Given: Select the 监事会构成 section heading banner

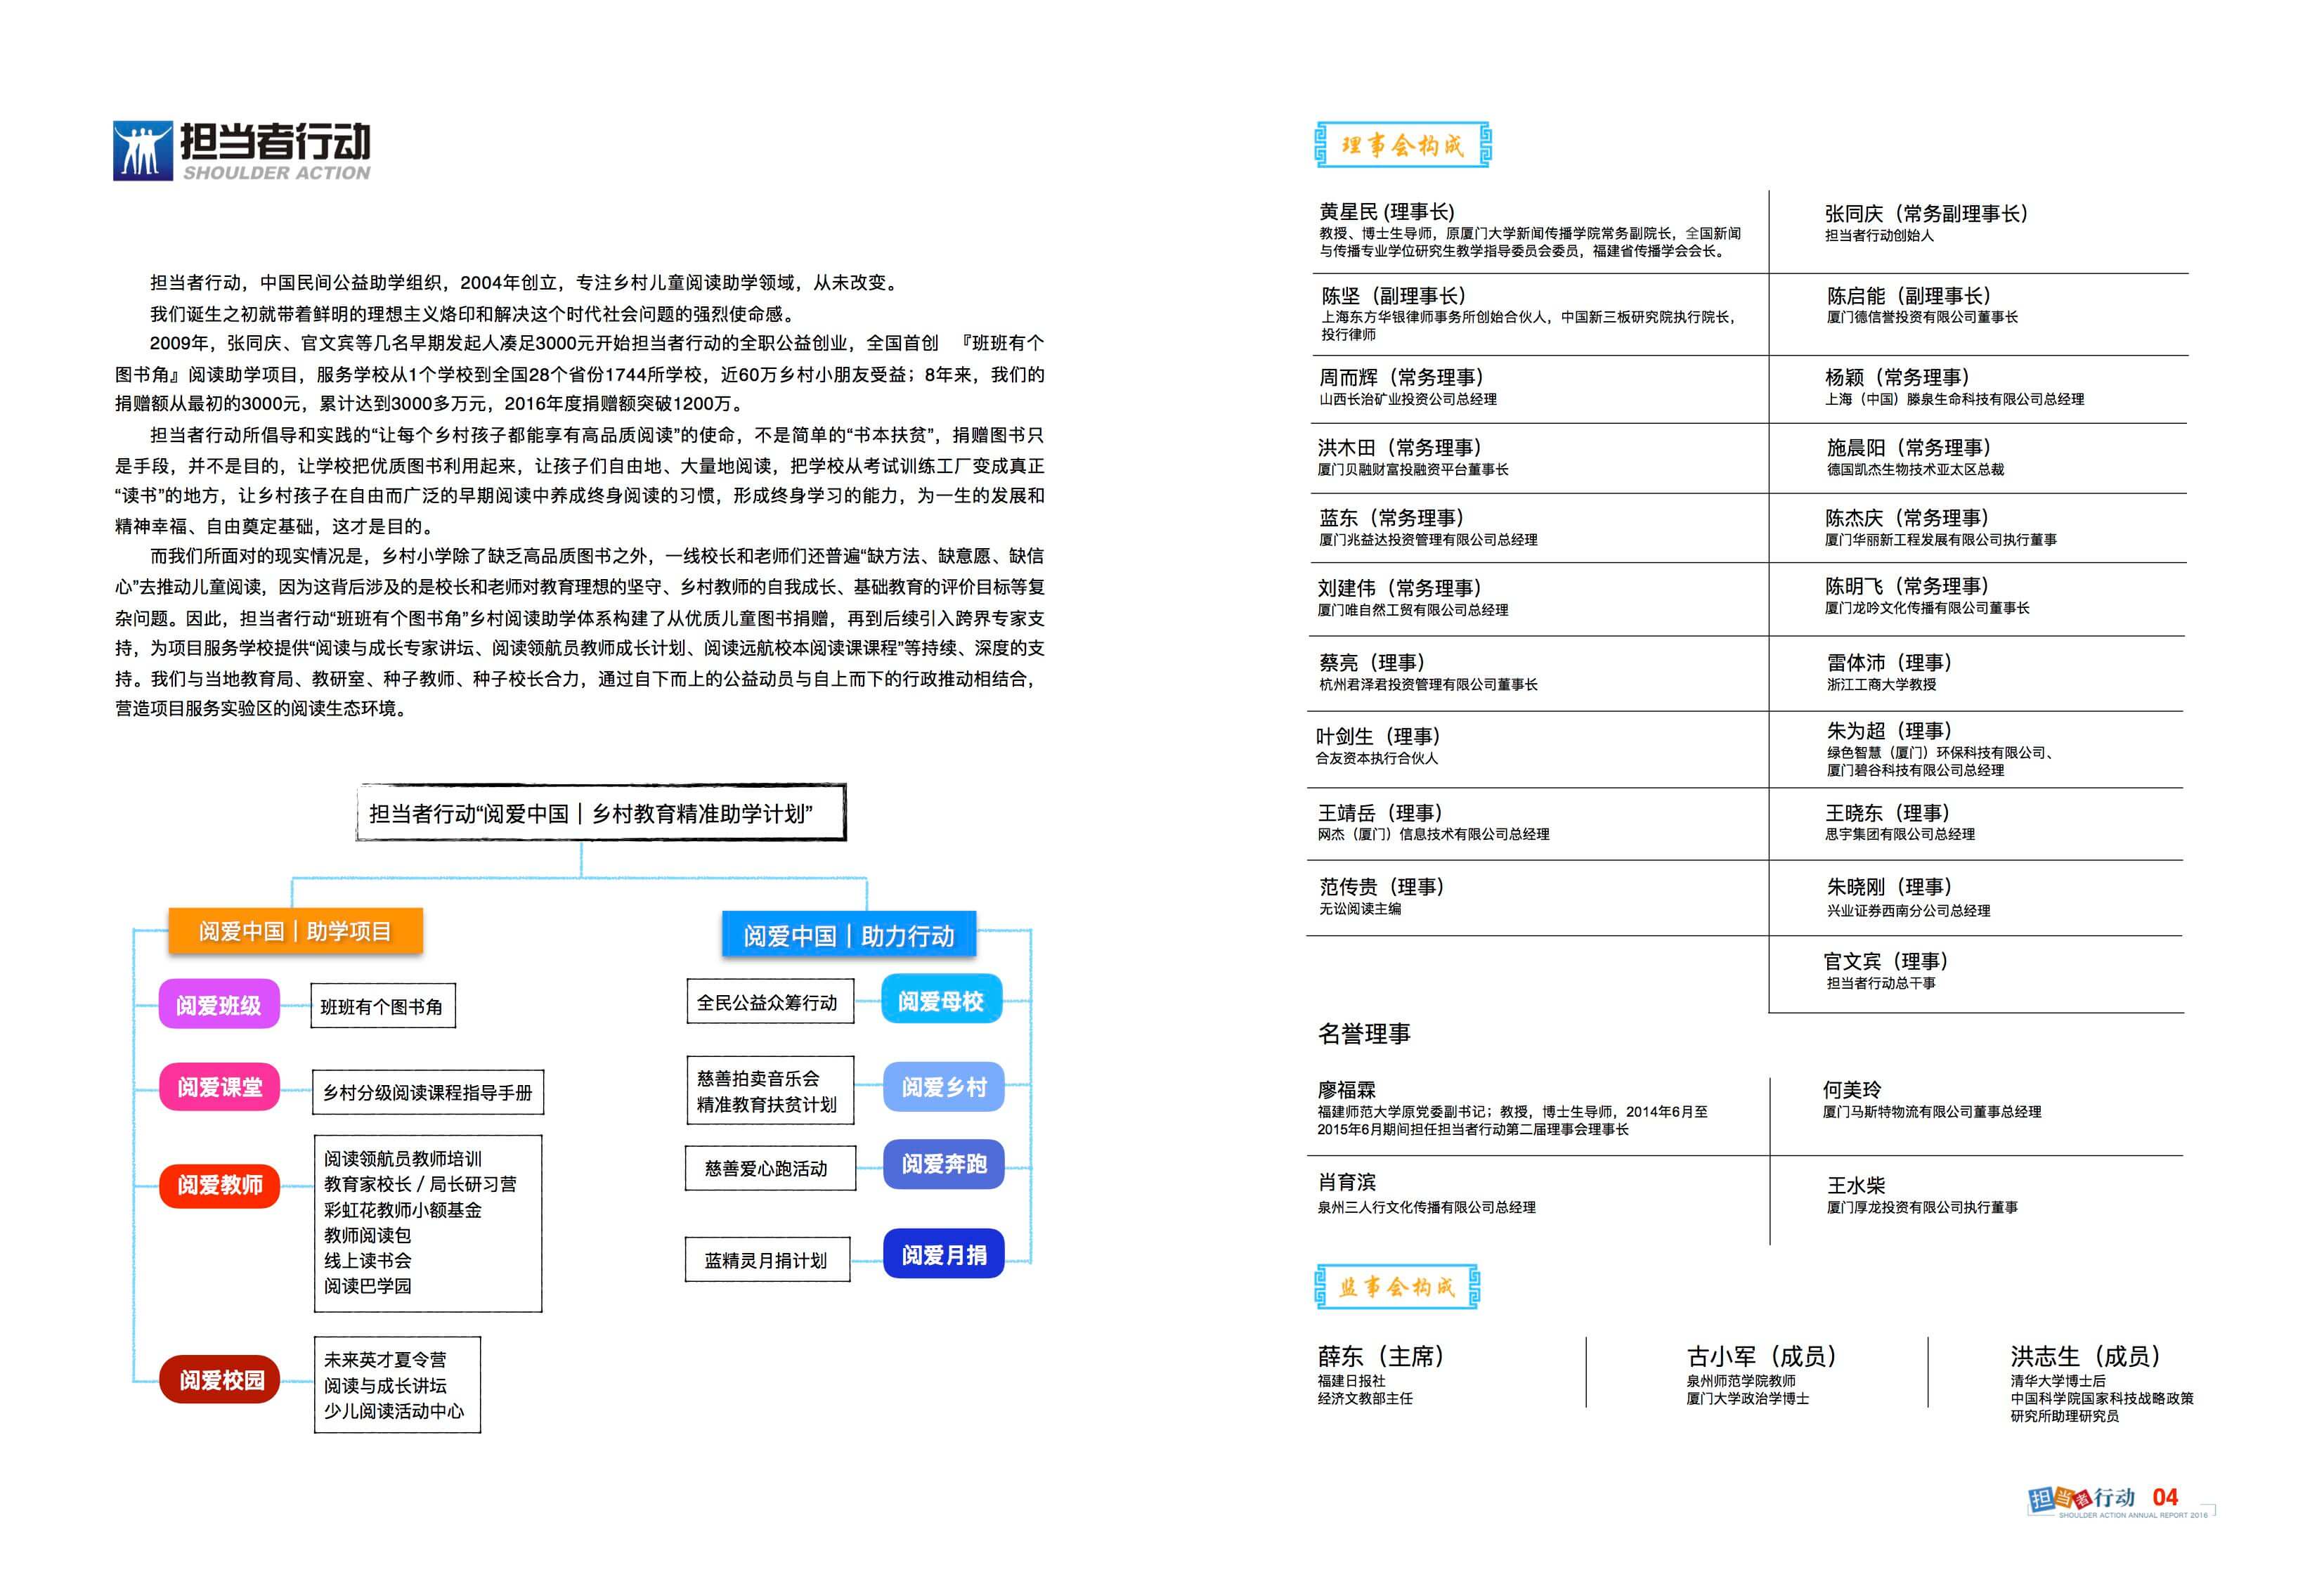Looking at the screenshot, I should [1397, 1286].
